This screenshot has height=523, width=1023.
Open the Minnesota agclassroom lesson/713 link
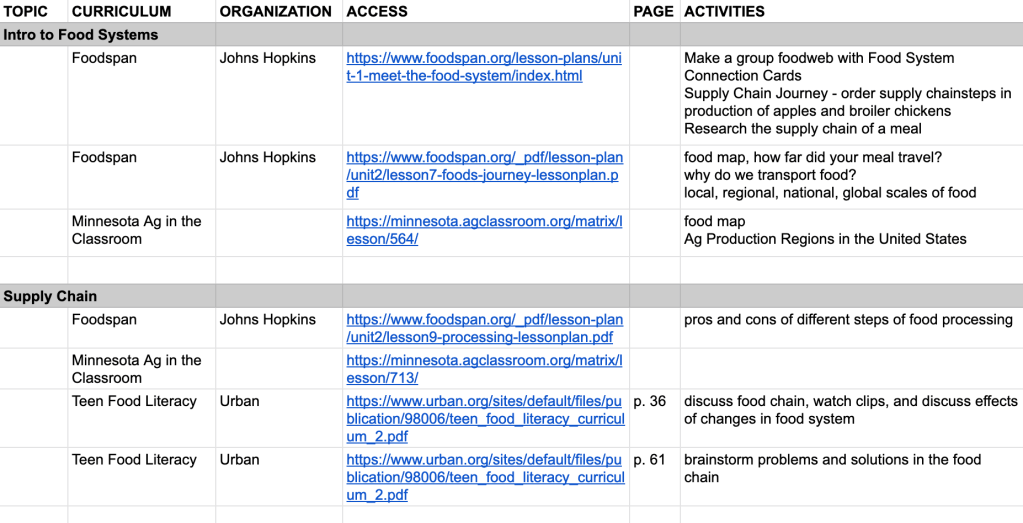[x=484, y=369]
